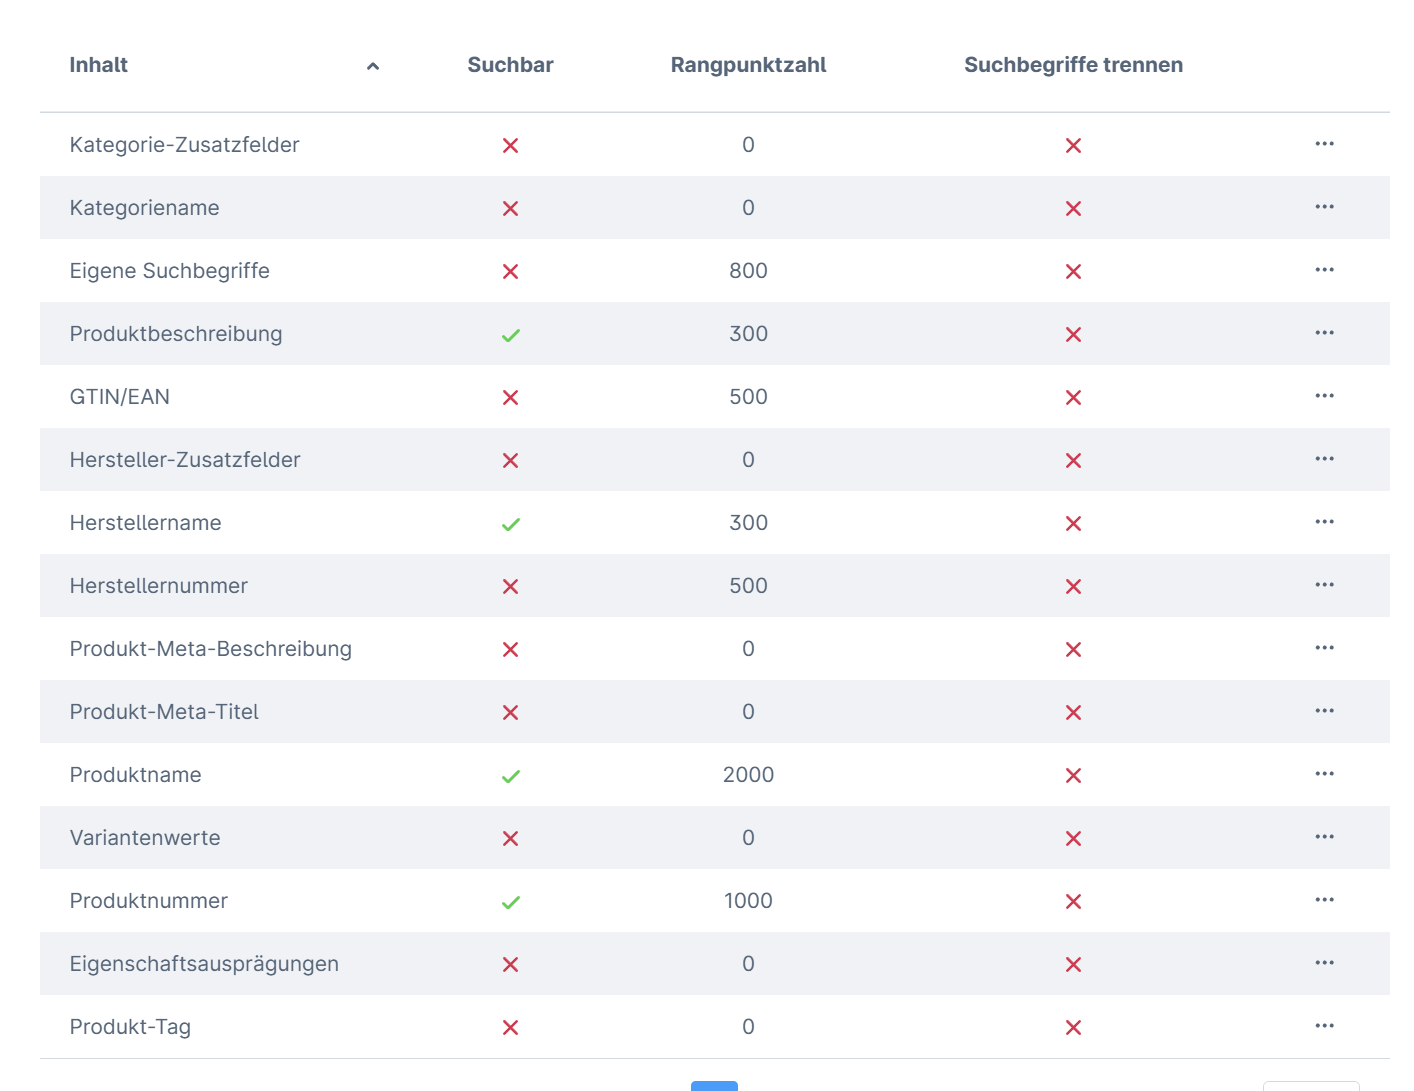This screenshot has height=1091, width=1414.
Task: Click the Suchbegriffe trennen column header
Action: click(x=1073, y=65)
